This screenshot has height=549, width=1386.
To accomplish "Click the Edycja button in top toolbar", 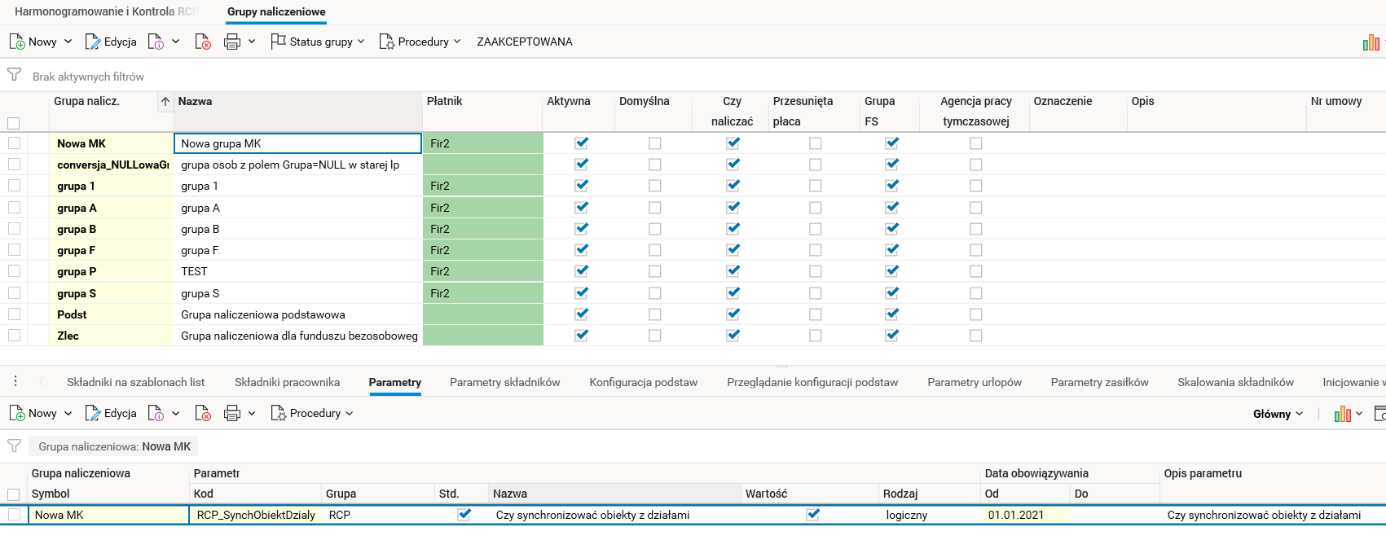I will pyautogui.click(x=110, y=42).
